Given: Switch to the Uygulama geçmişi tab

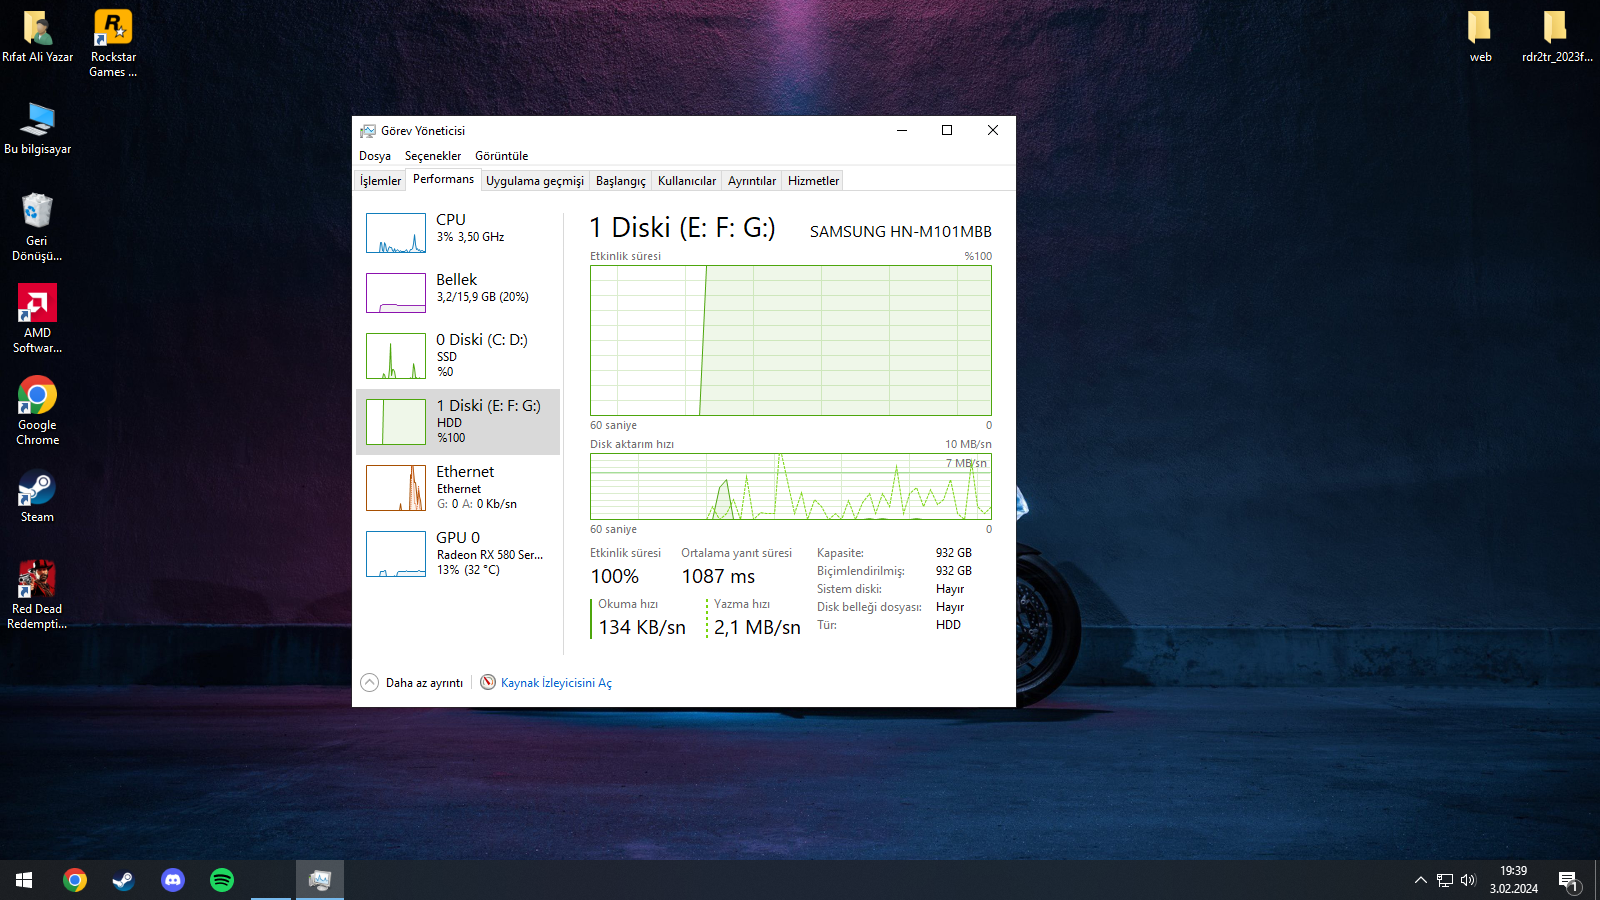Looking at the screenshot, I should 535,181.
